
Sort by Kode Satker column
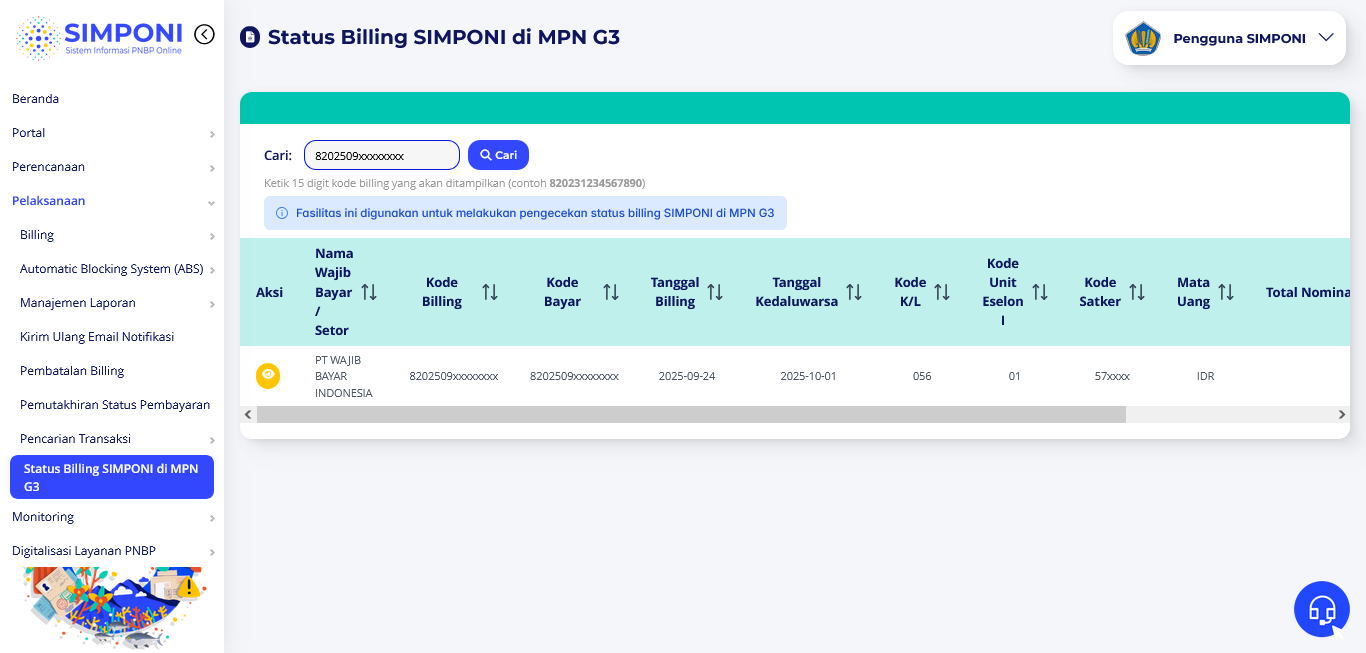pos(1137,292)
